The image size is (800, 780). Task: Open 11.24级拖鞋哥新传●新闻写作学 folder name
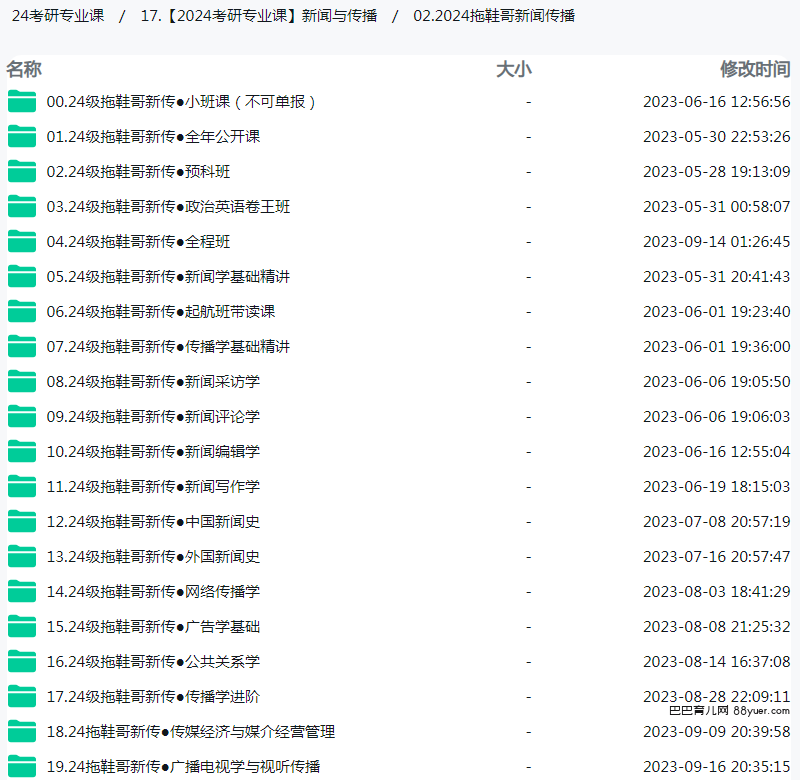pos(153,487)
